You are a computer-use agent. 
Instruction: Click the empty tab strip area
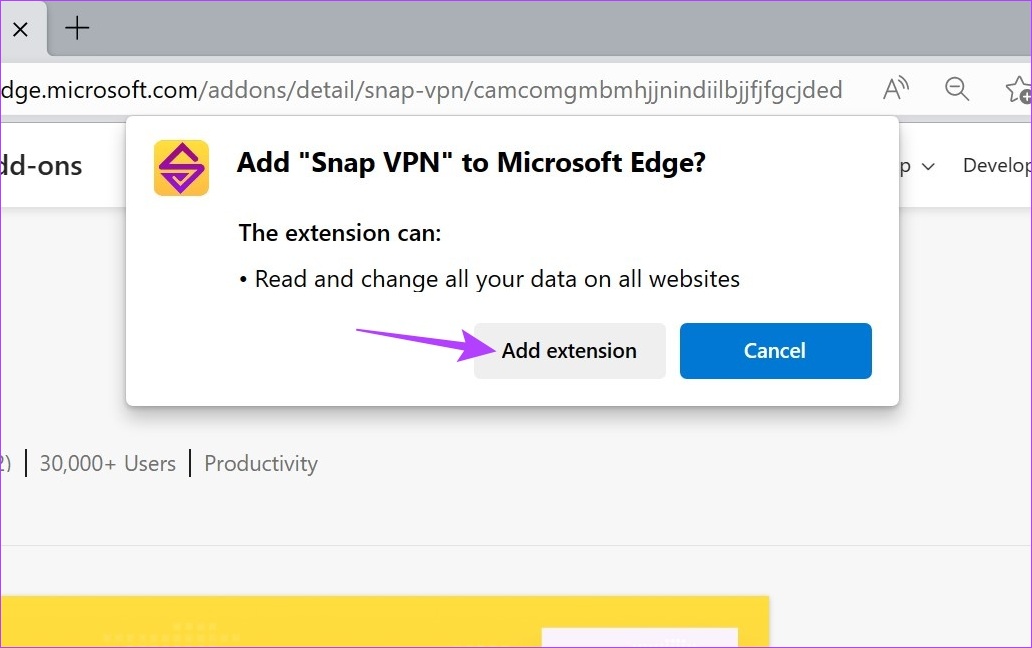tap(559, 28)
